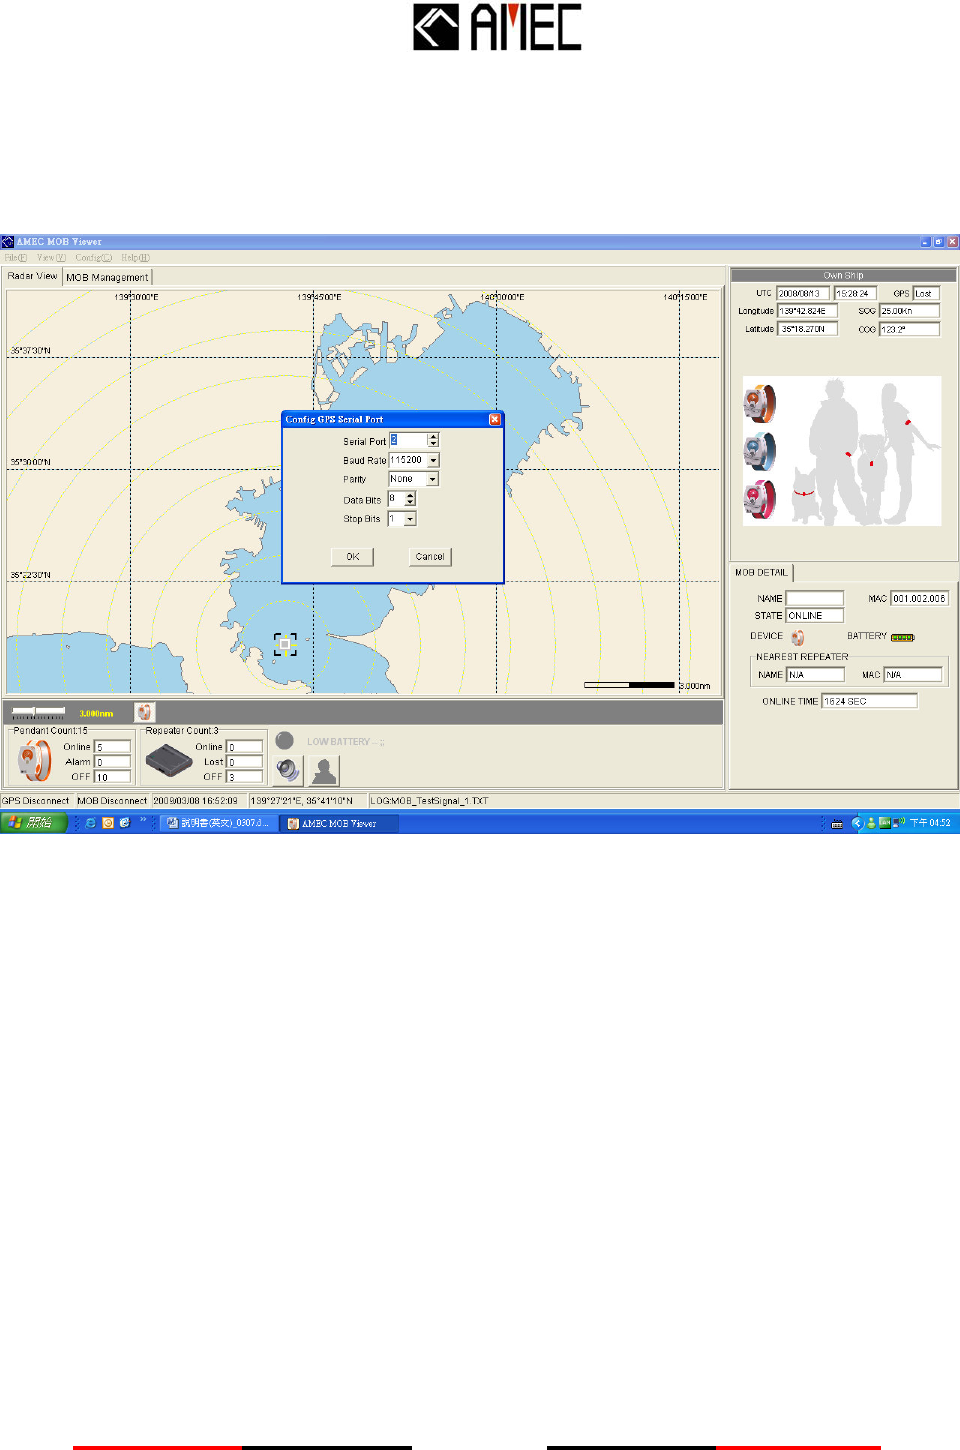
Task: Click the pink wristband pendant image
Action: coord(760,499)
